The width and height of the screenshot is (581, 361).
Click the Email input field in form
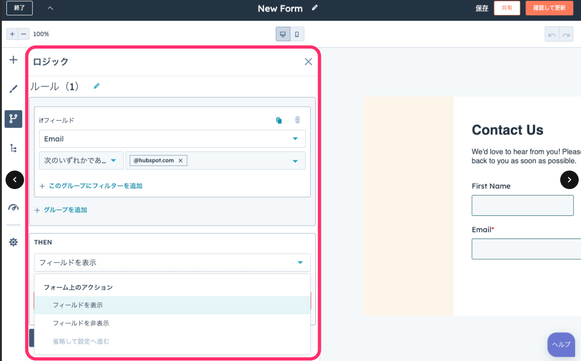click(526, 249)
